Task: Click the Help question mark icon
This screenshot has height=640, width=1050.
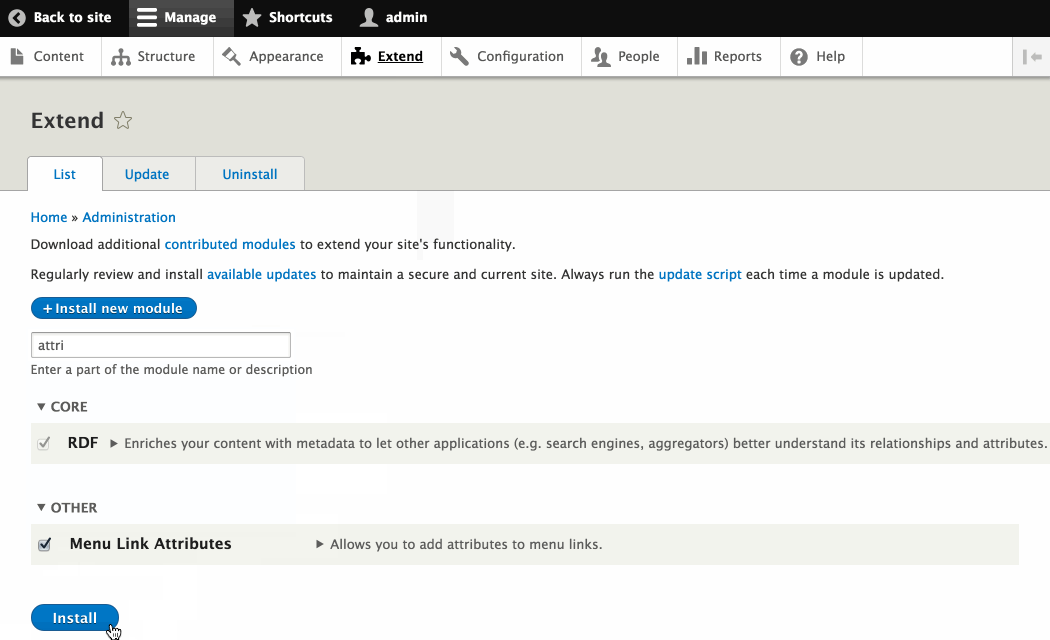Action: tap(798, 57)
